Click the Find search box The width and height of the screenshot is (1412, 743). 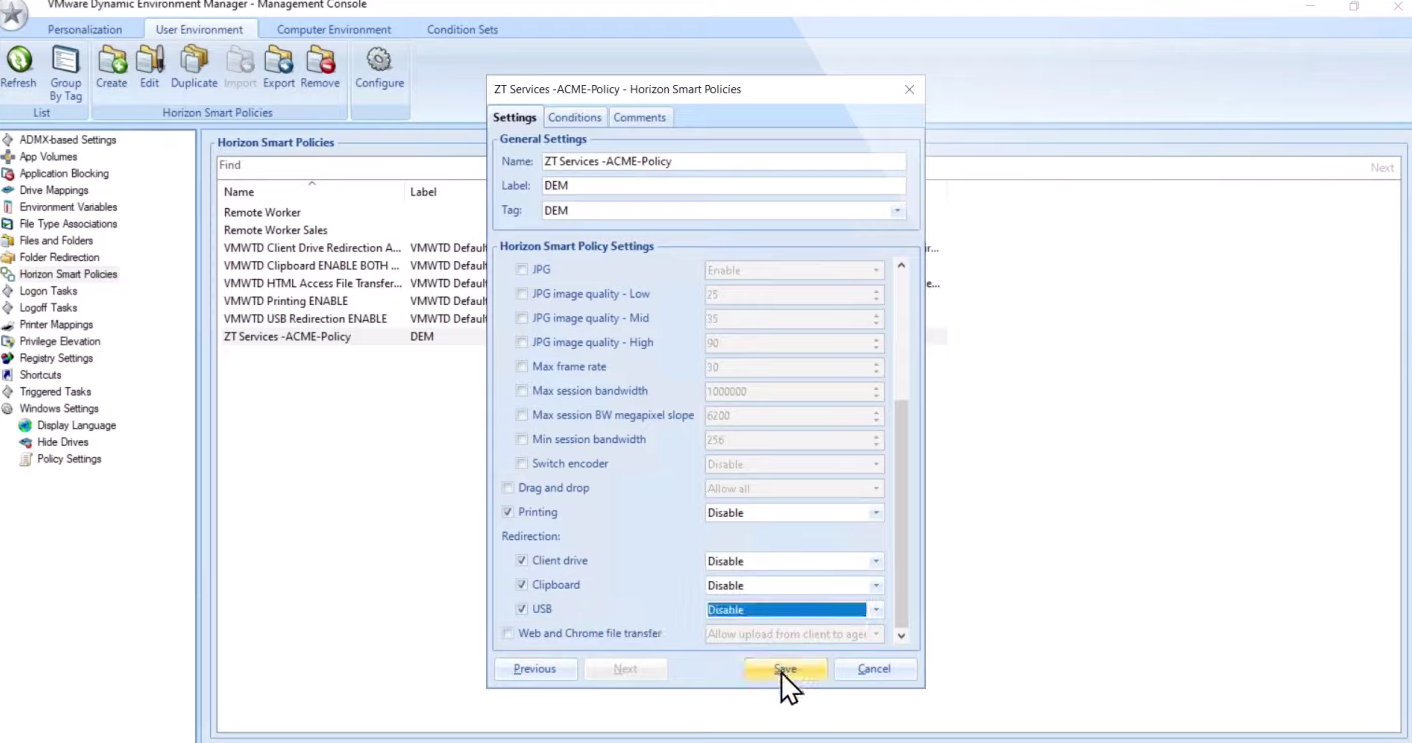pyautogui.click(x=352, y=165)
